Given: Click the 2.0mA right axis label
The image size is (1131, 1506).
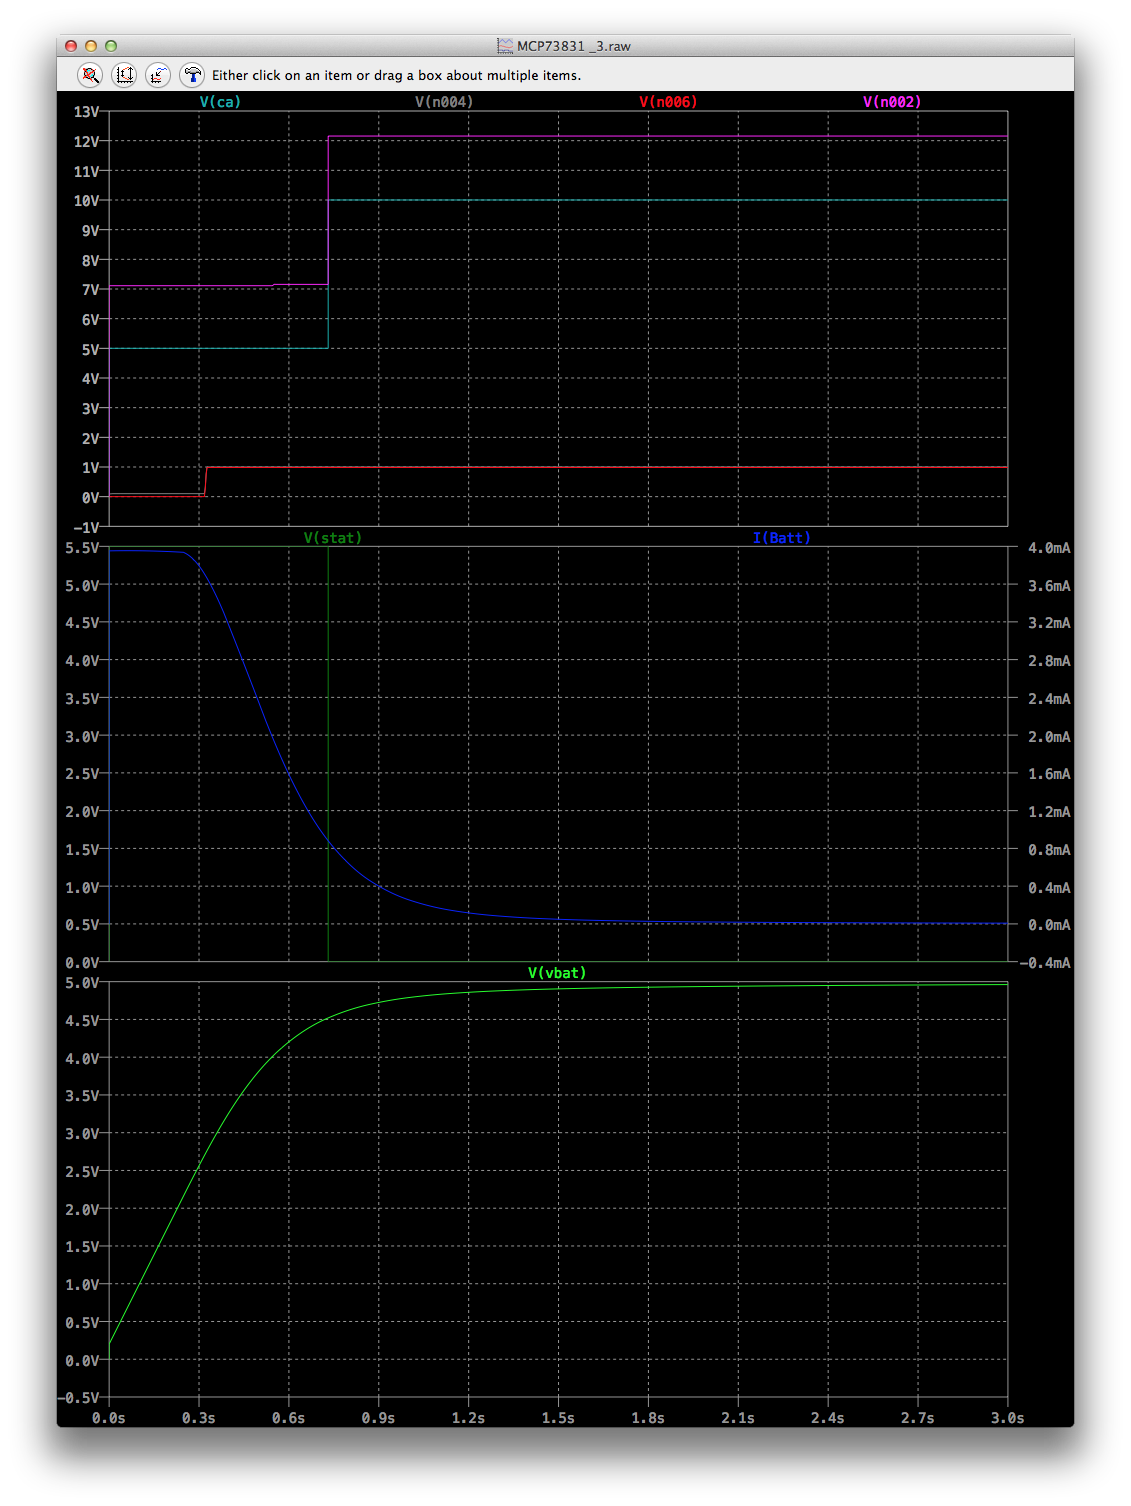Looking at the screenshot, I should (x=1049, y=737).
